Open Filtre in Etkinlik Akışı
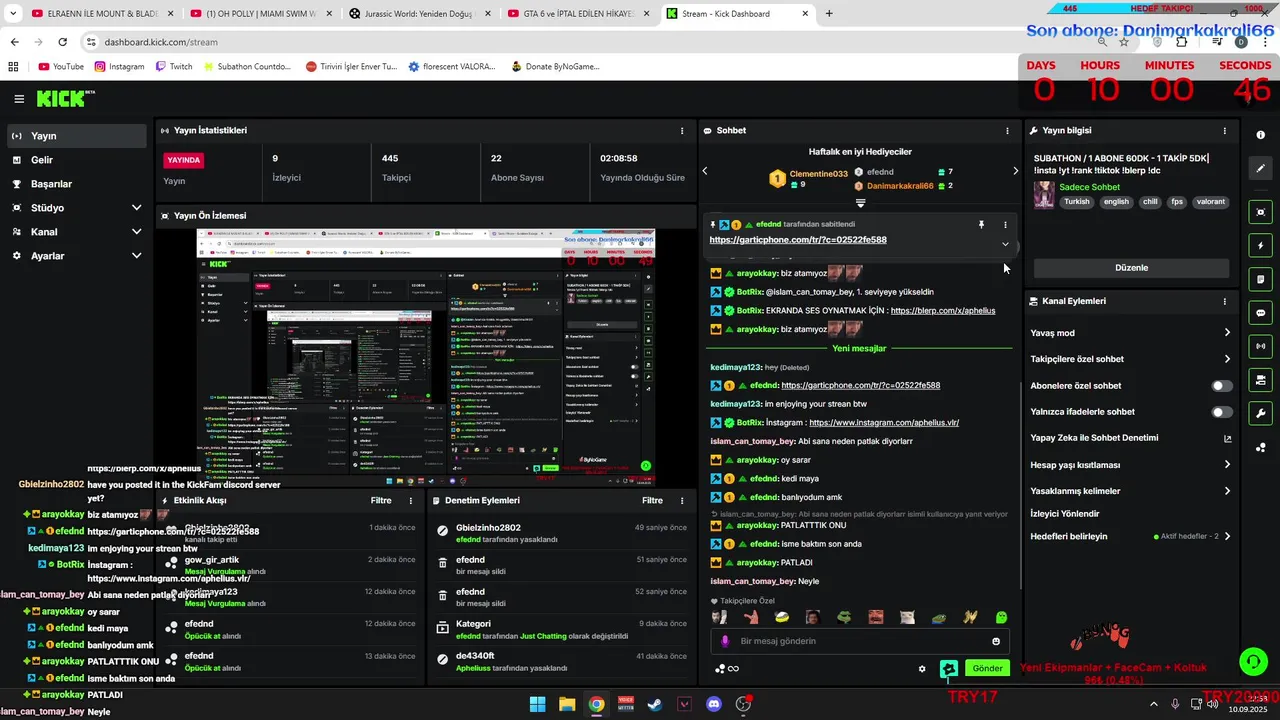The image size is (1280, 720). click(x=381, y=501)
